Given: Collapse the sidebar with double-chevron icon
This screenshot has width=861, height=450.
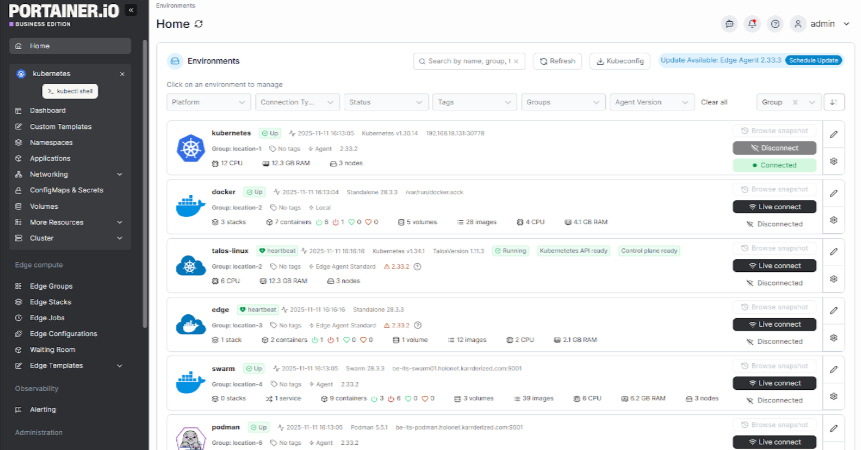Looking at the screenshot, I should point(131,10).
